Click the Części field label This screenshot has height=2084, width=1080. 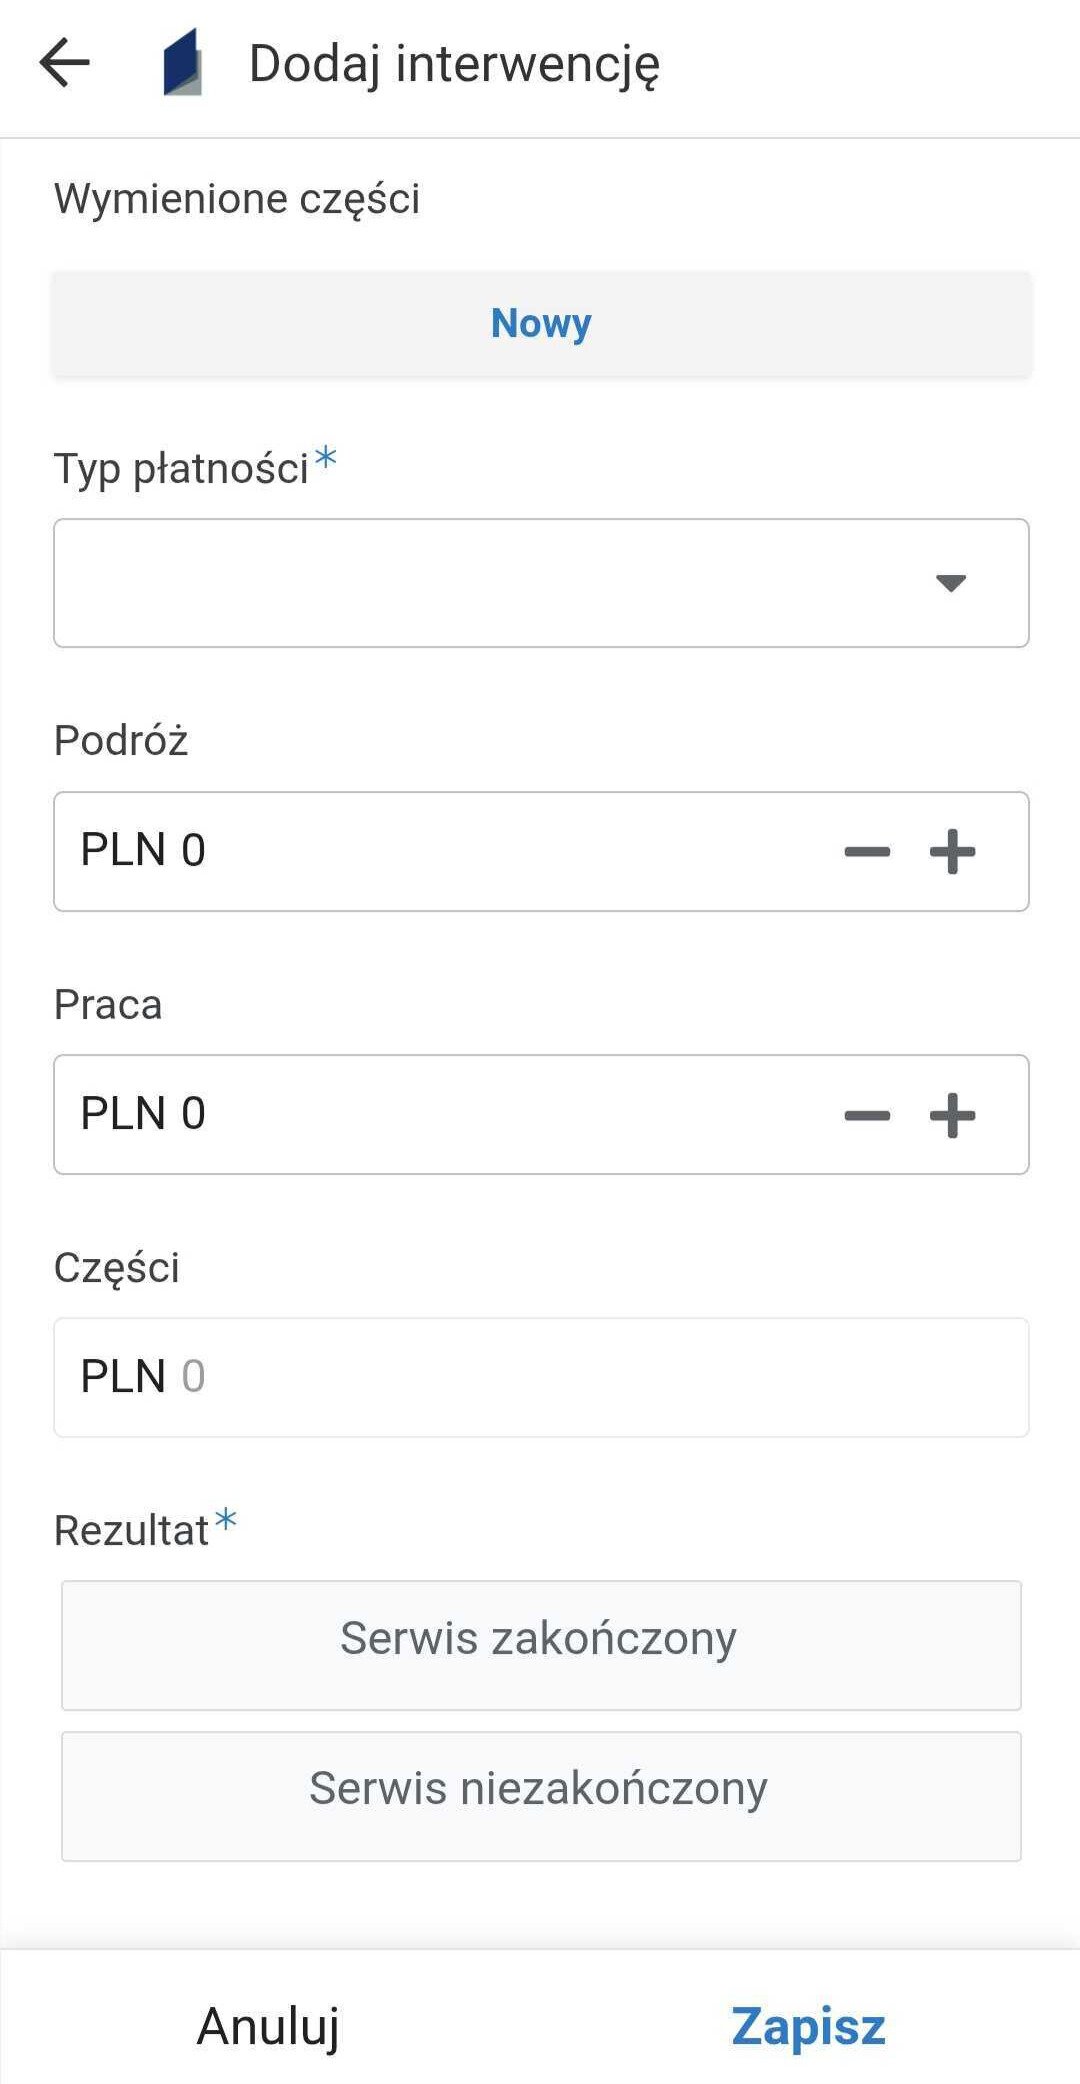[x=117, y=1267]
